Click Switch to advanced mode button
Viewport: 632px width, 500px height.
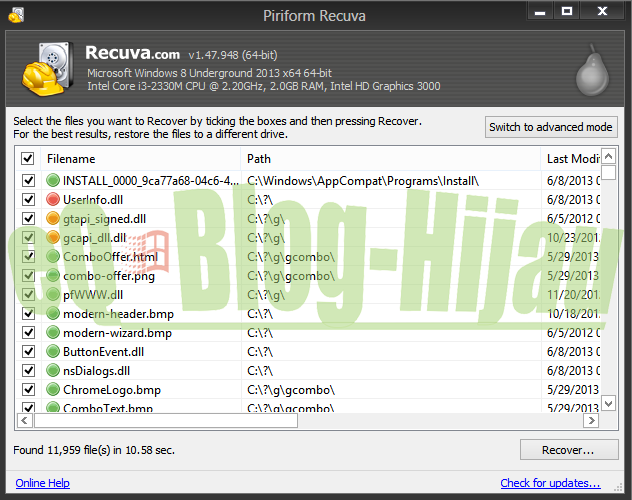click(551, 127)
